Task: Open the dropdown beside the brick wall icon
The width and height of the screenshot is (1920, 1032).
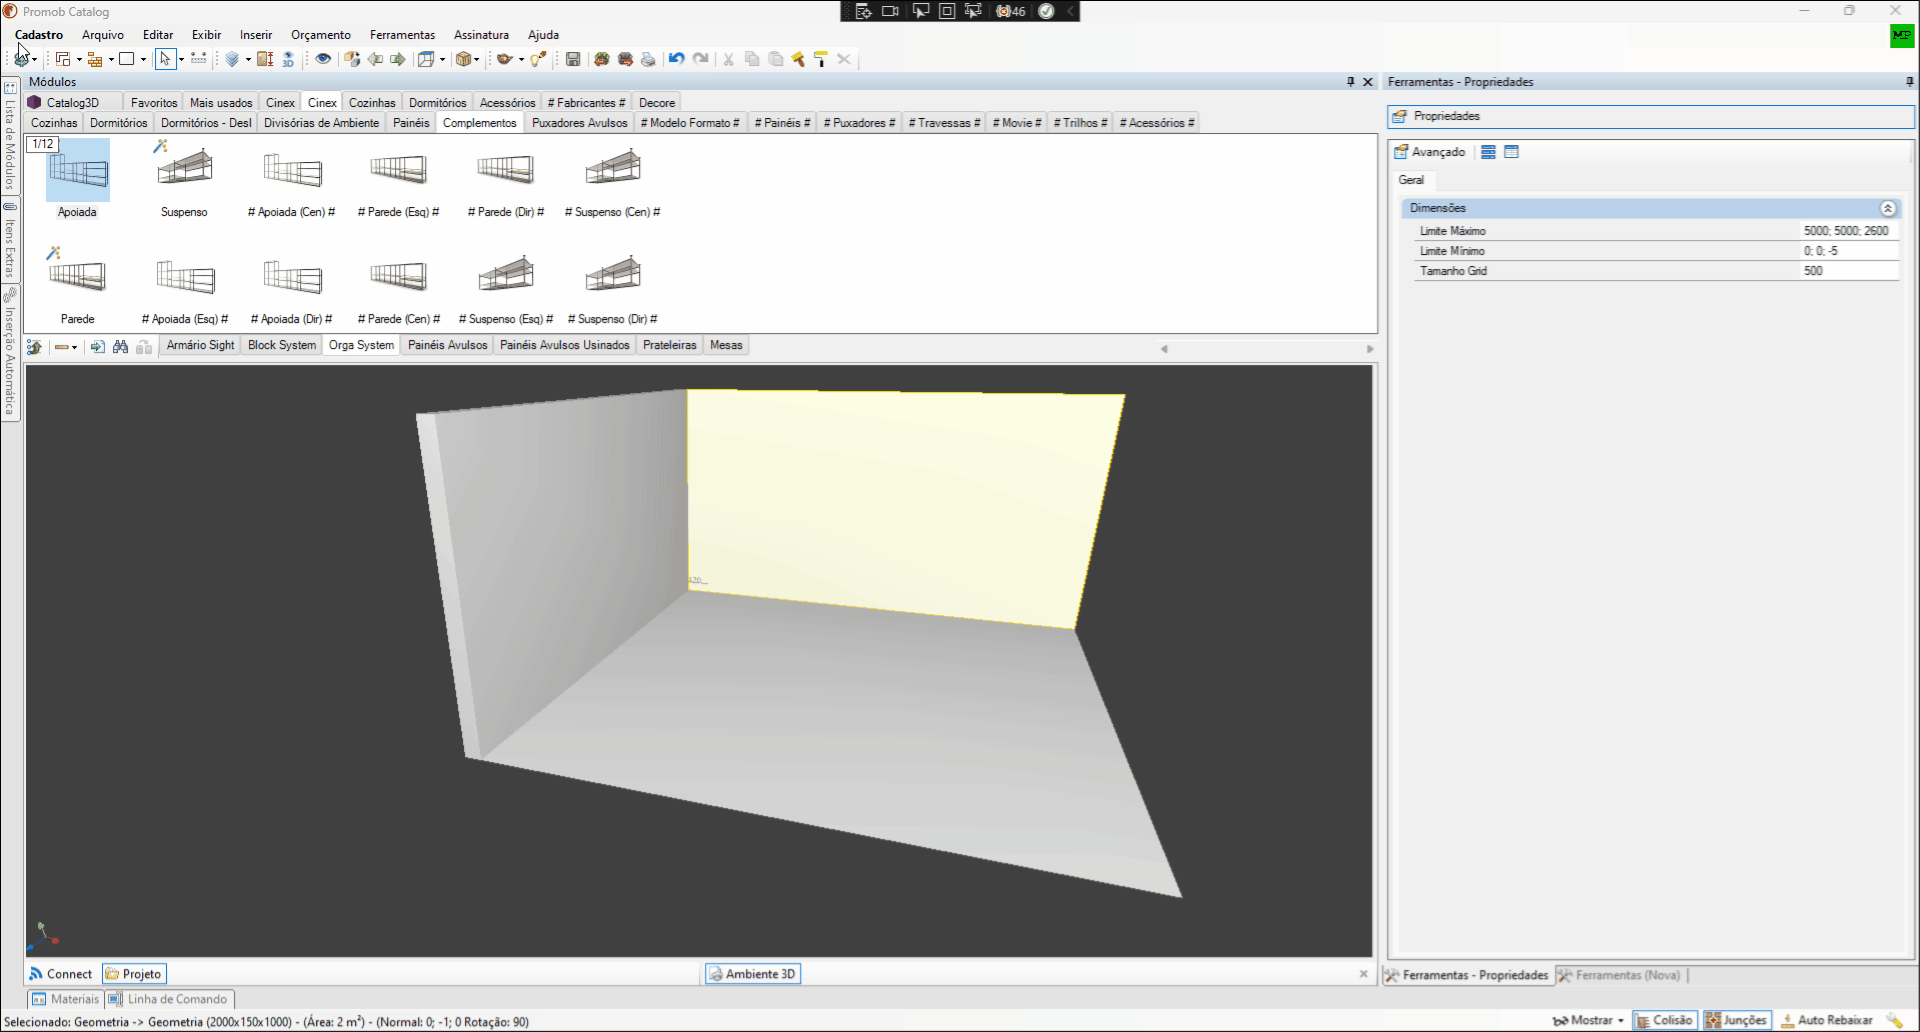Action: pyautogui.click(x=111, y=59)
